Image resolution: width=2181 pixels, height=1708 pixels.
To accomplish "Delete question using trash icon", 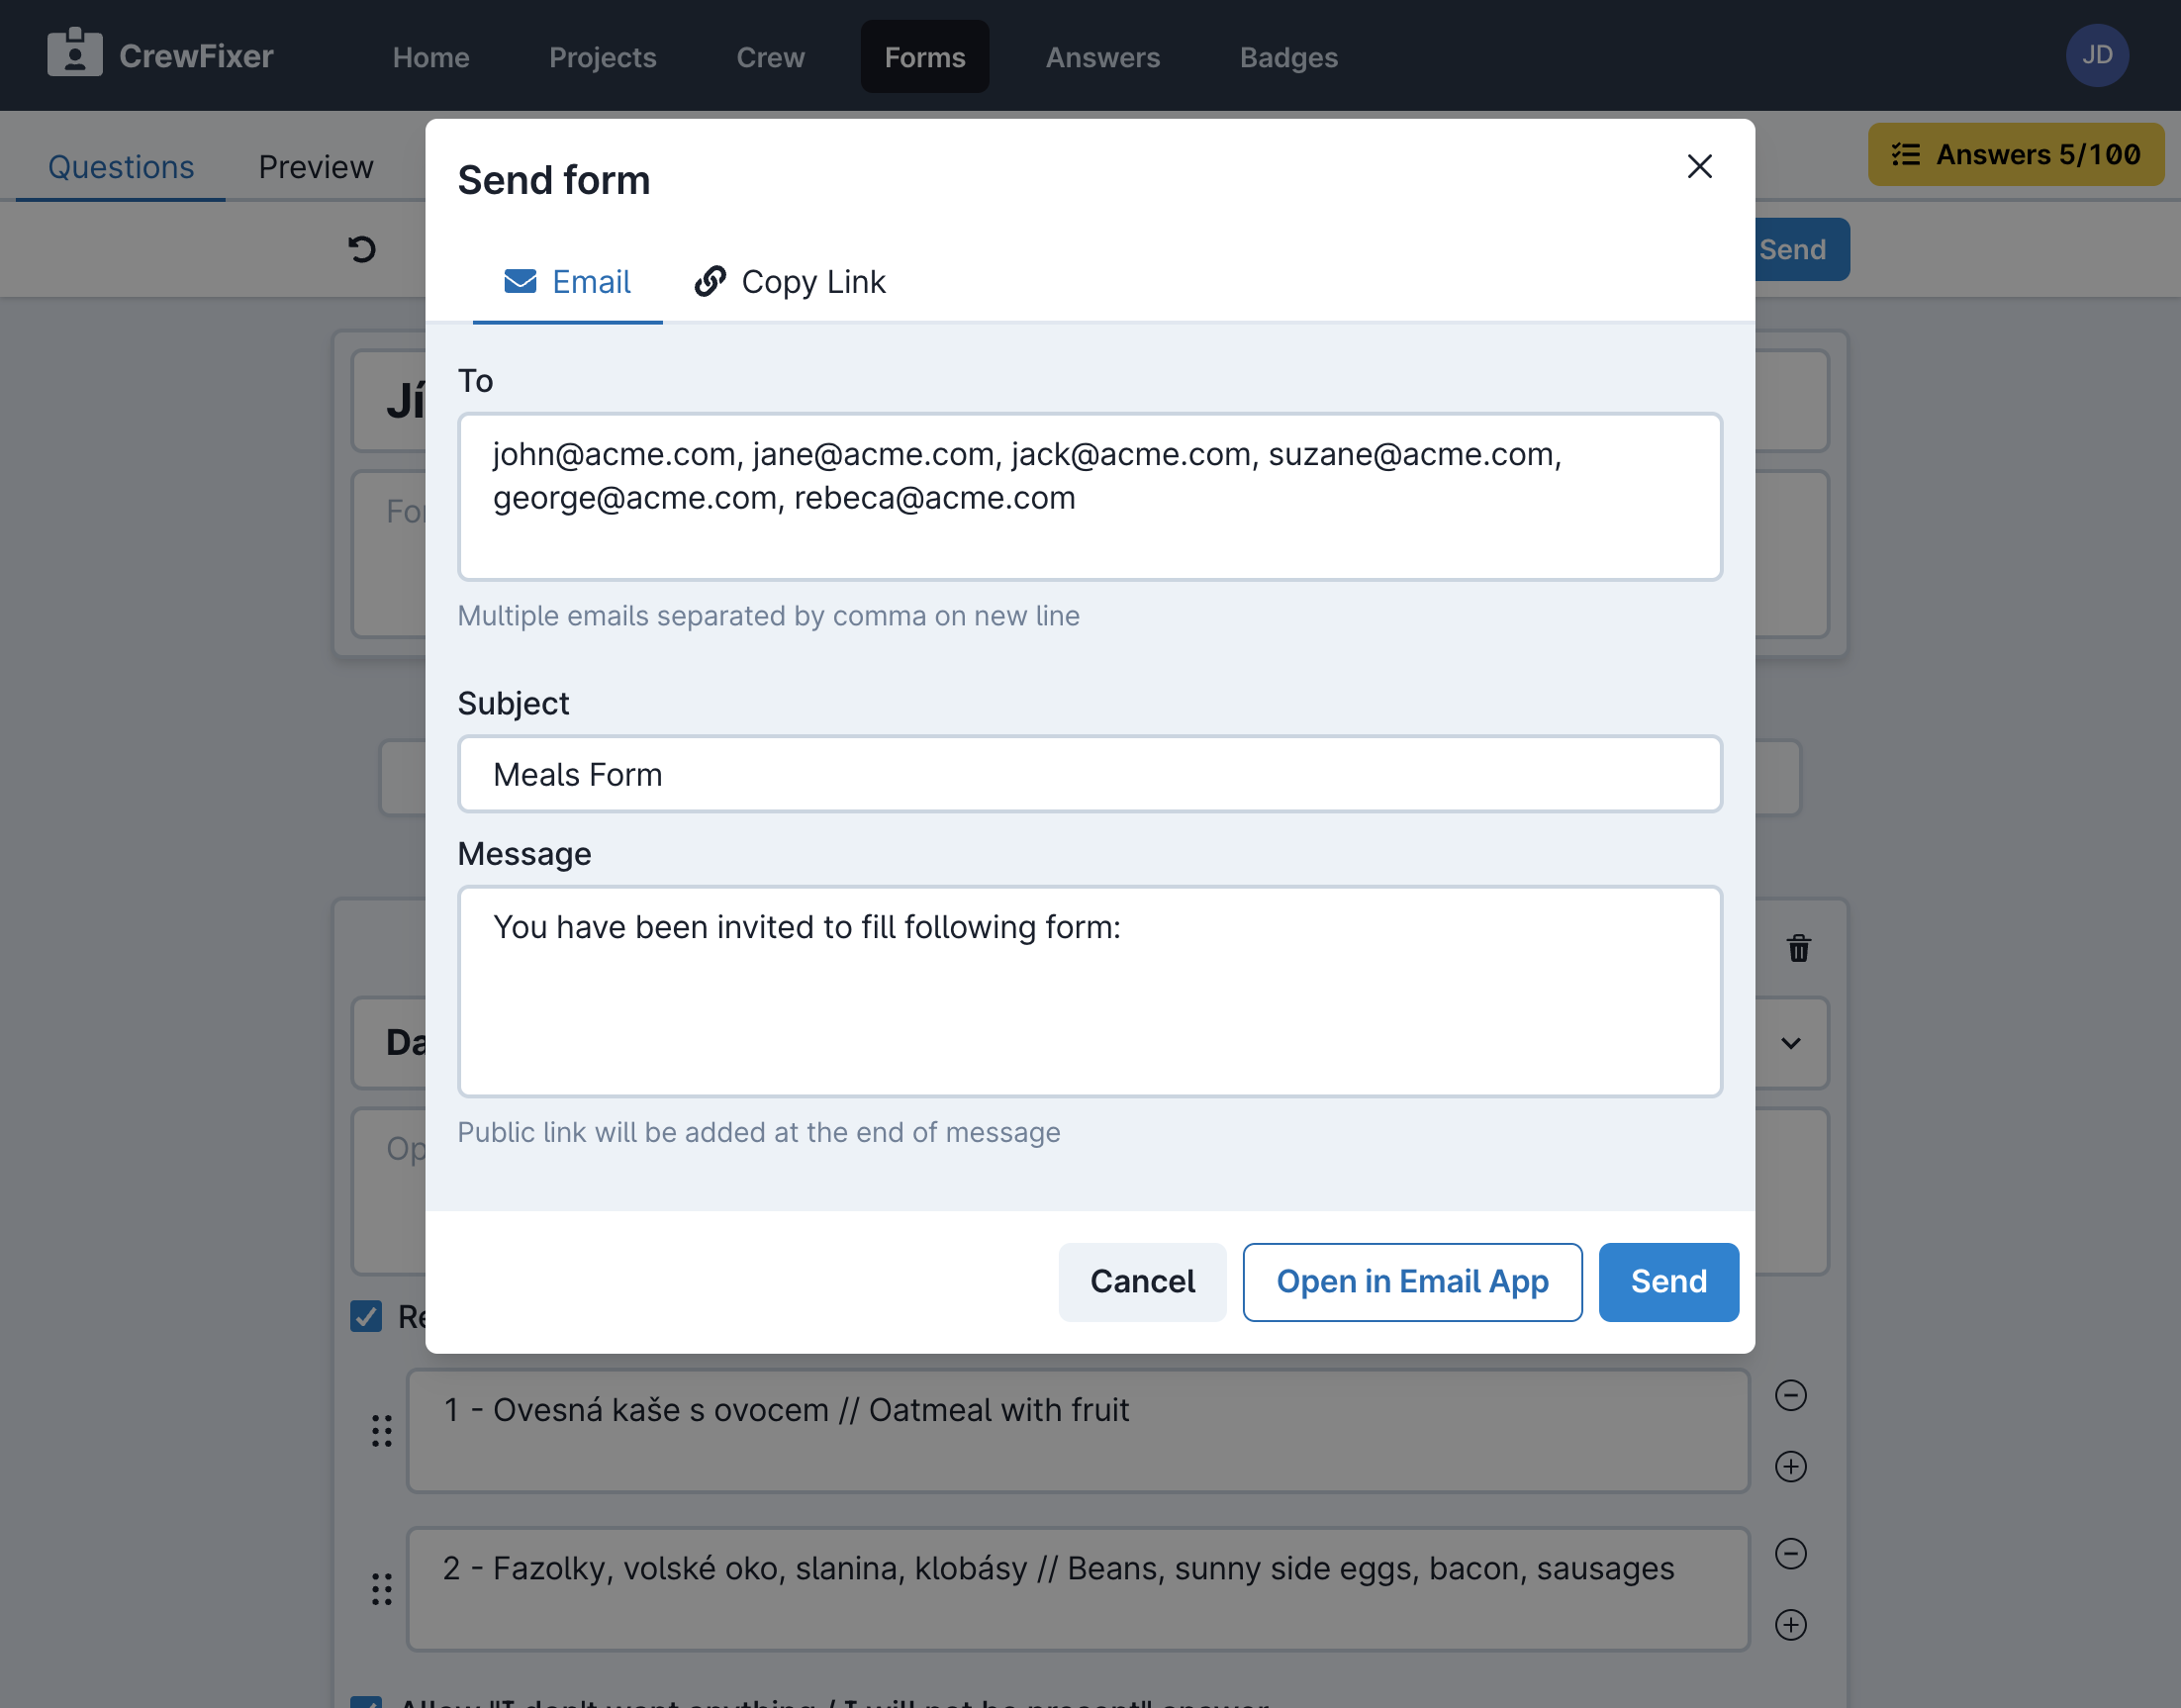I will [x=1798, y=948].
